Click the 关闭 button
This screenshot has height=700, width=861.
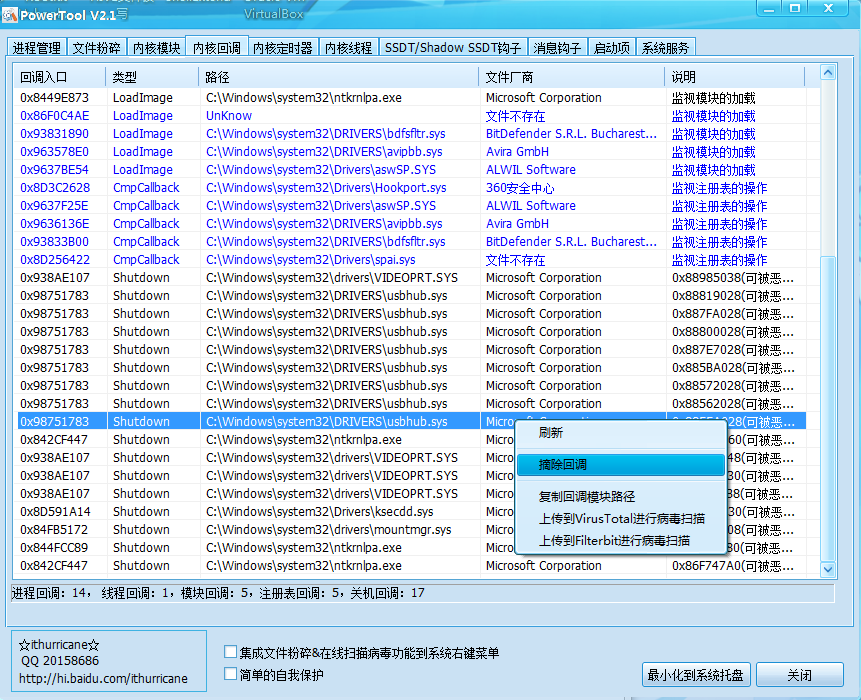(x=800, y=675)
